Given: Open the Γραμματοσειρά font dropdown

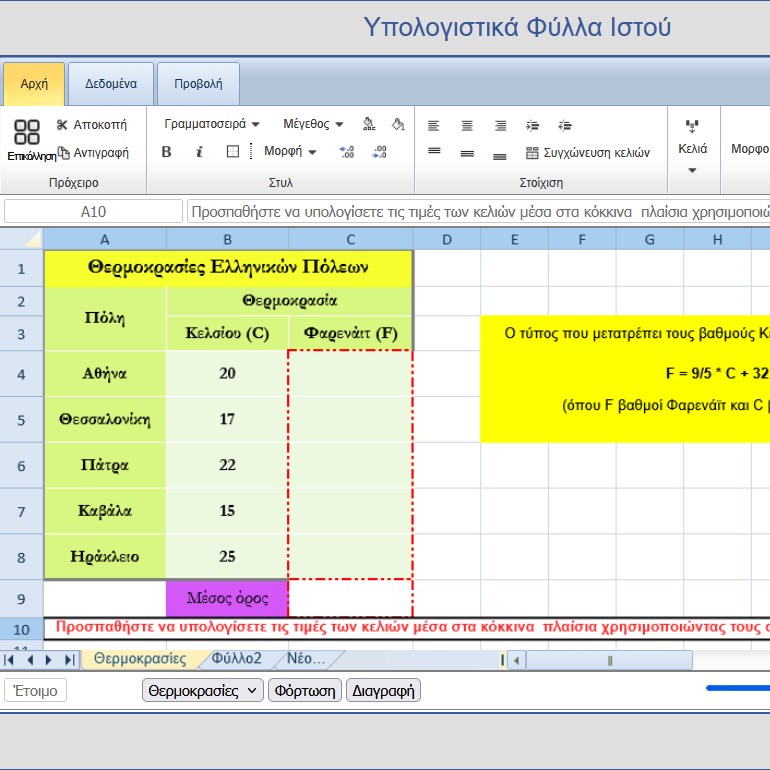Looking at the screenshot, I should coord(212,124).
